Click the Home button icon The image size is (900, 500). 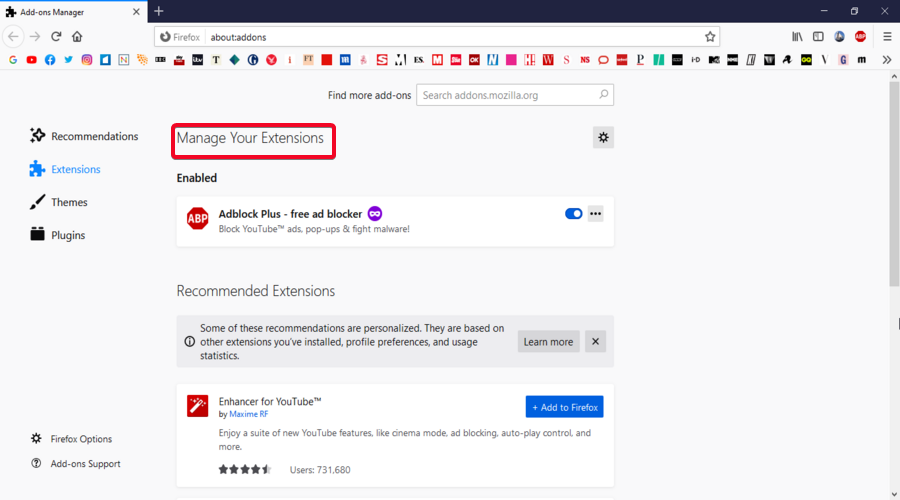click(77, 37)
